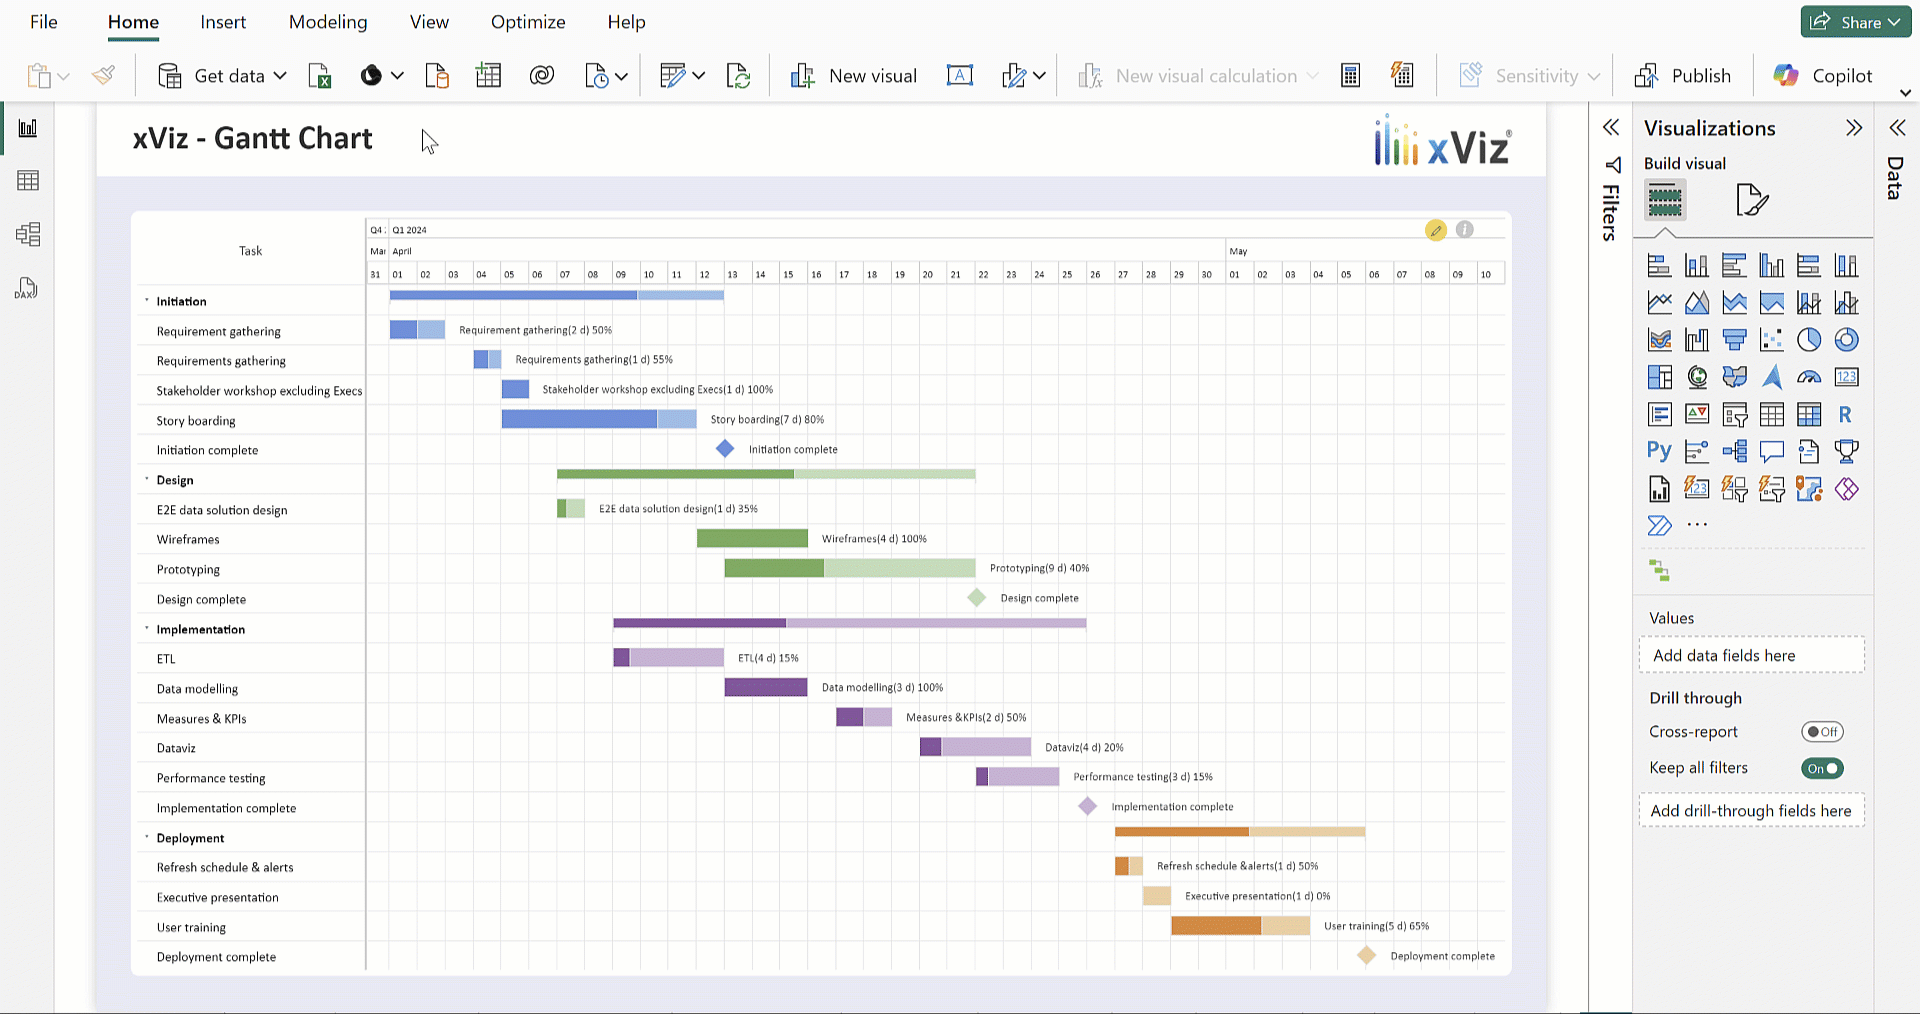The image size is (1920, 1014).
Task: Select the Python visual icon
Action: point(1659,451)
